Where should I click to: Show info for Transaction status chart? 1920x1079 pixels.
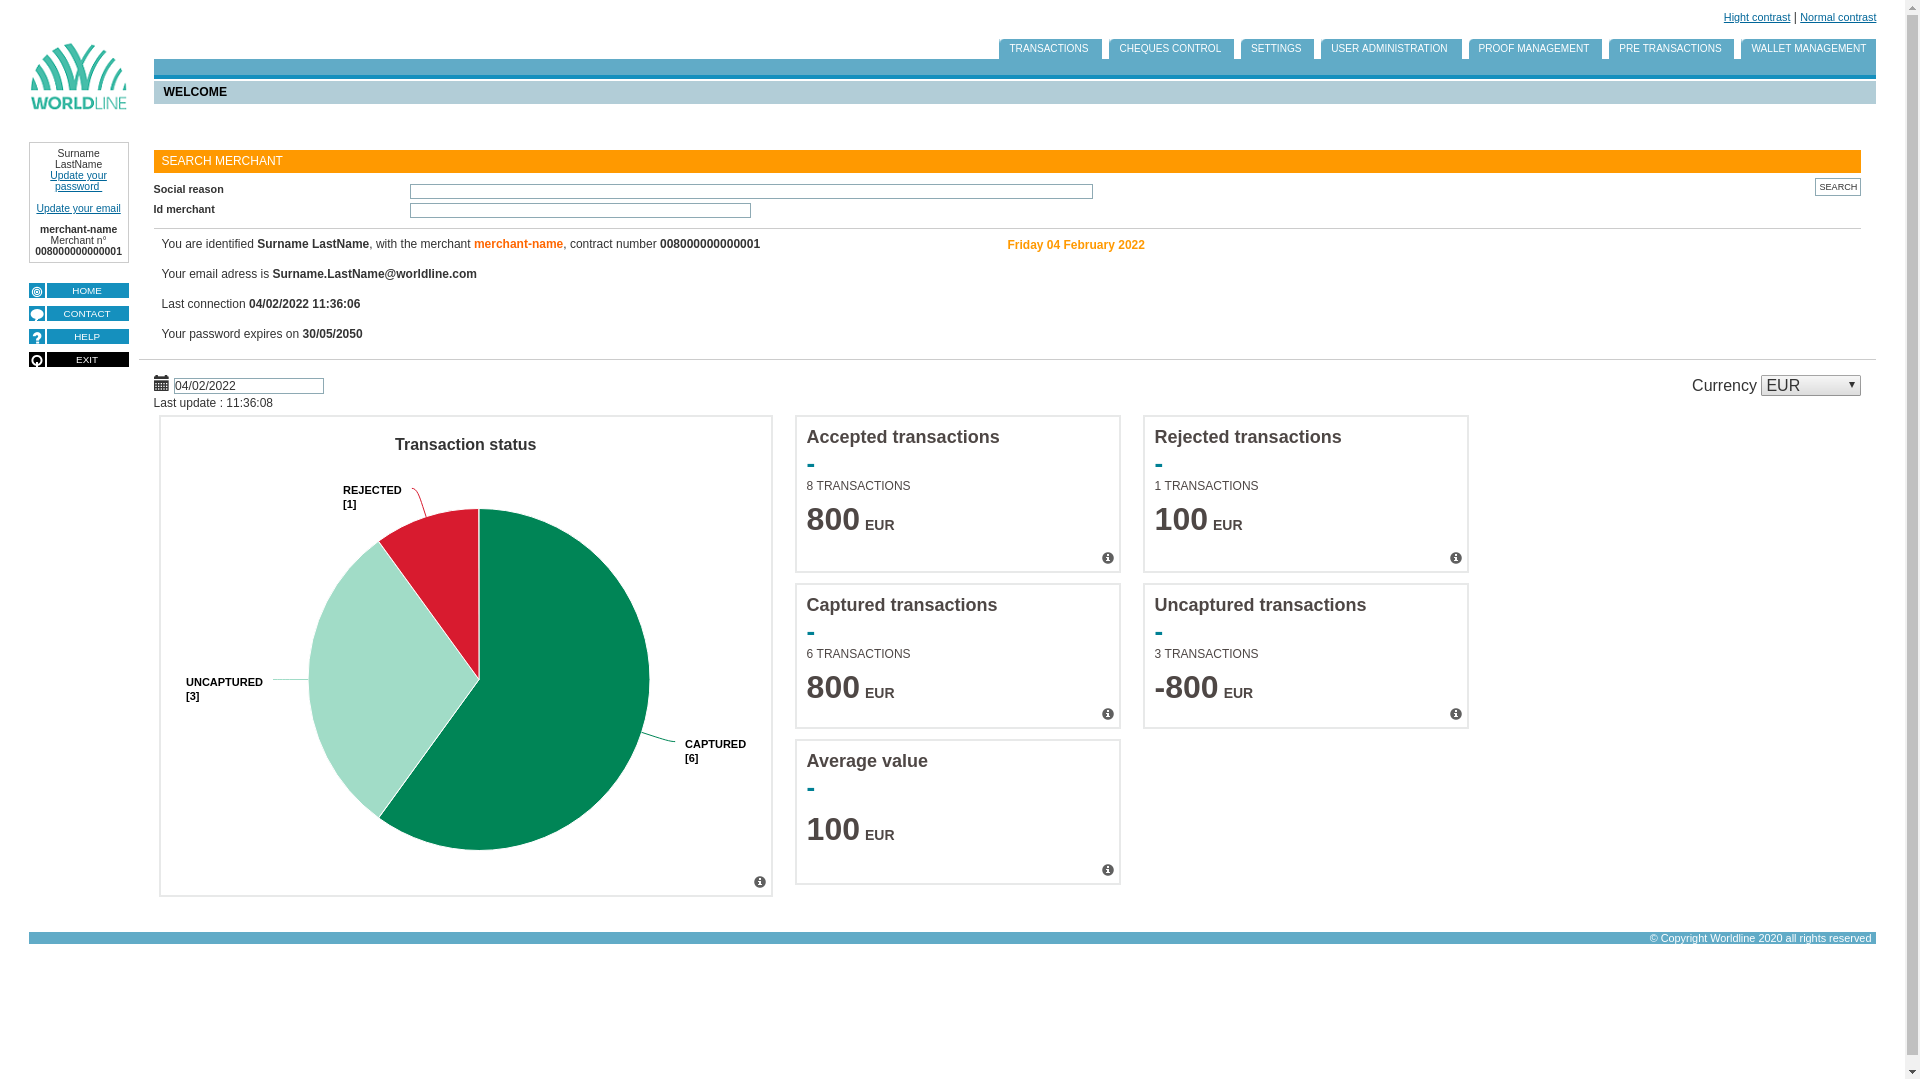click(x=760, y=882)
